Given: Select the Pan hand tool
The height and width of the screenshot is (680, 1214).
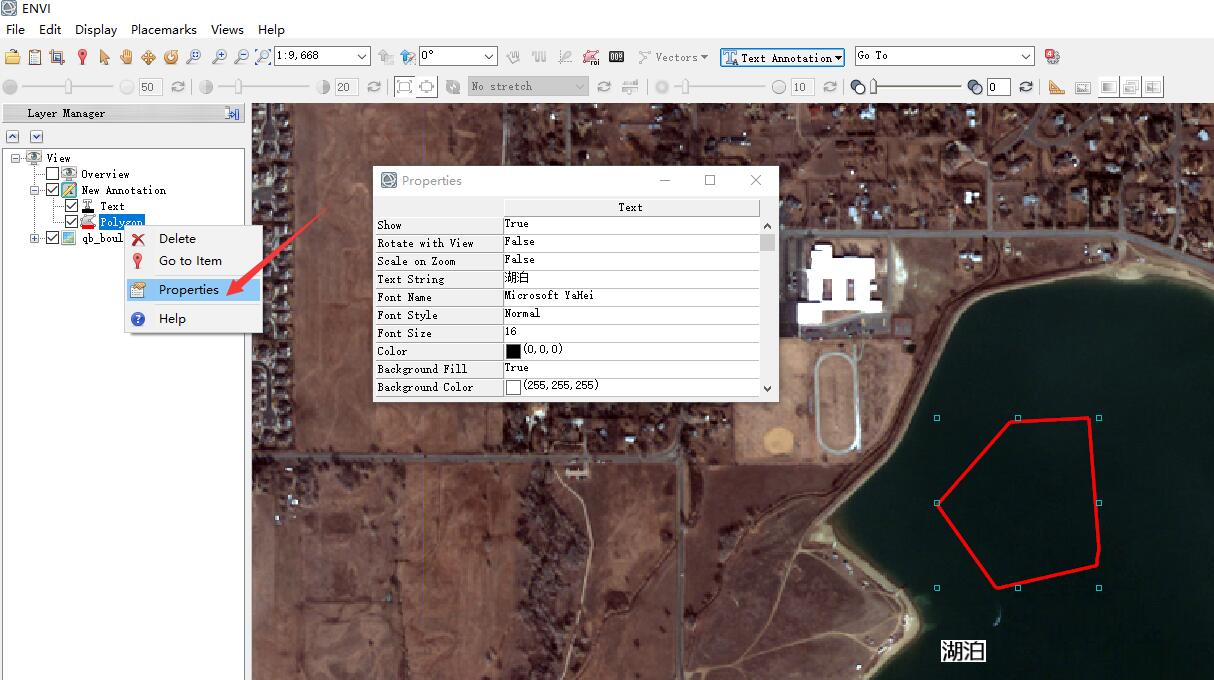Looking at the screenshot, I should tap(126, 57).
